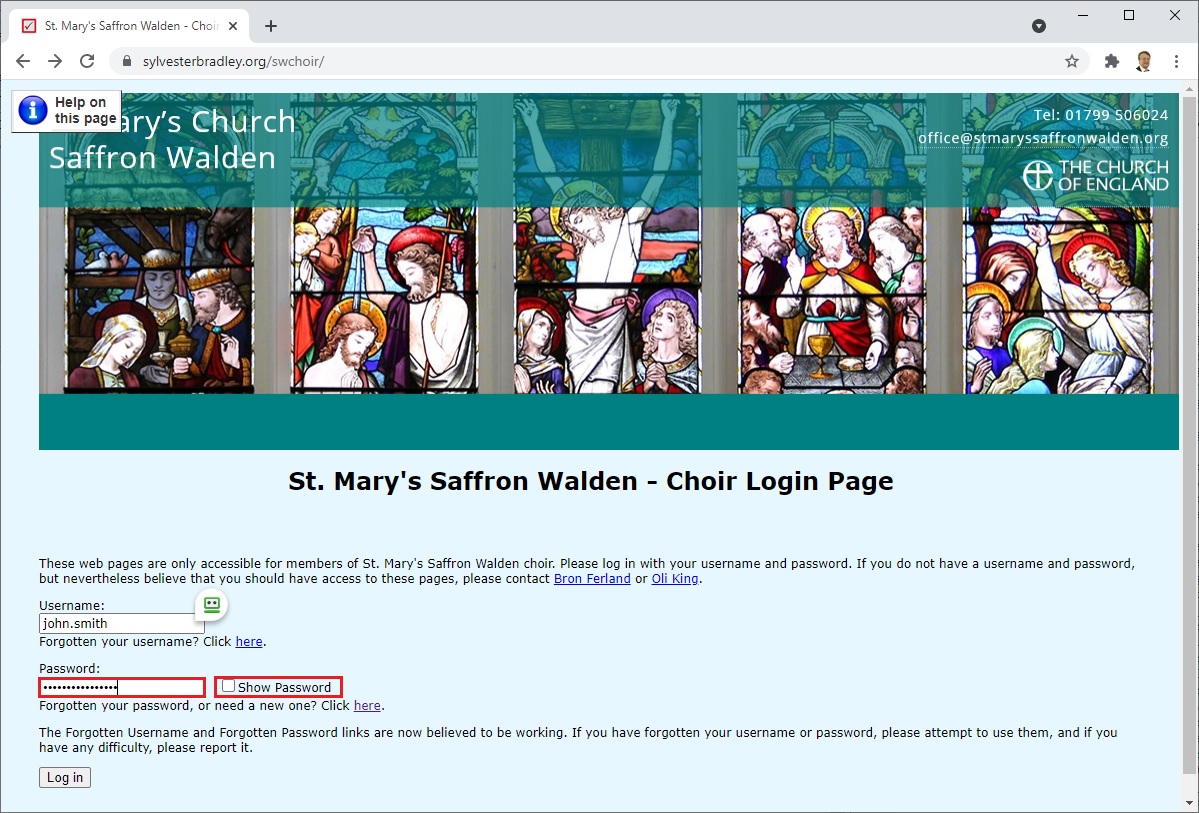Click 'here' link for forgotten password
1199x813 pixels.
click(x=367, y=705)
